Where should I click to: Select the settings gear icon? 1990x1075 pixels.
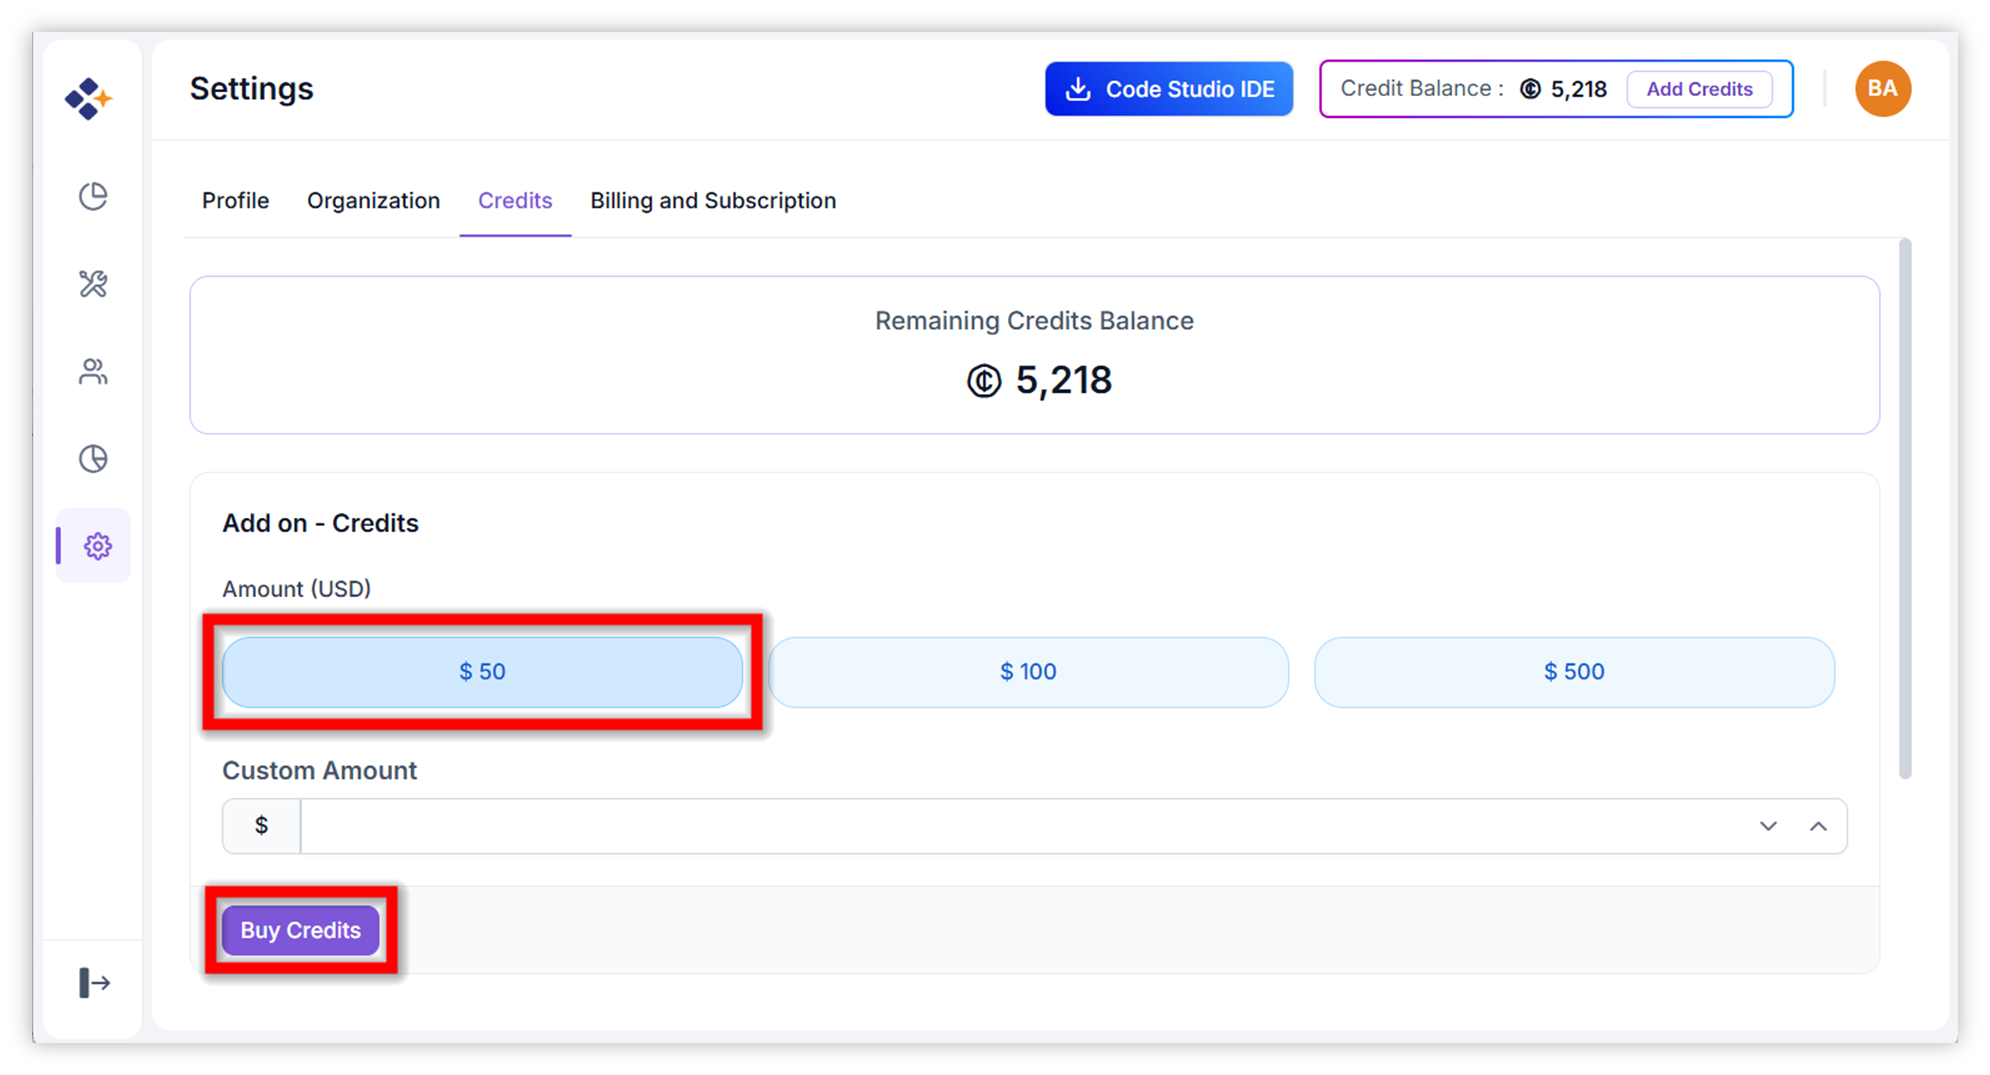click(x=97, y=546)
